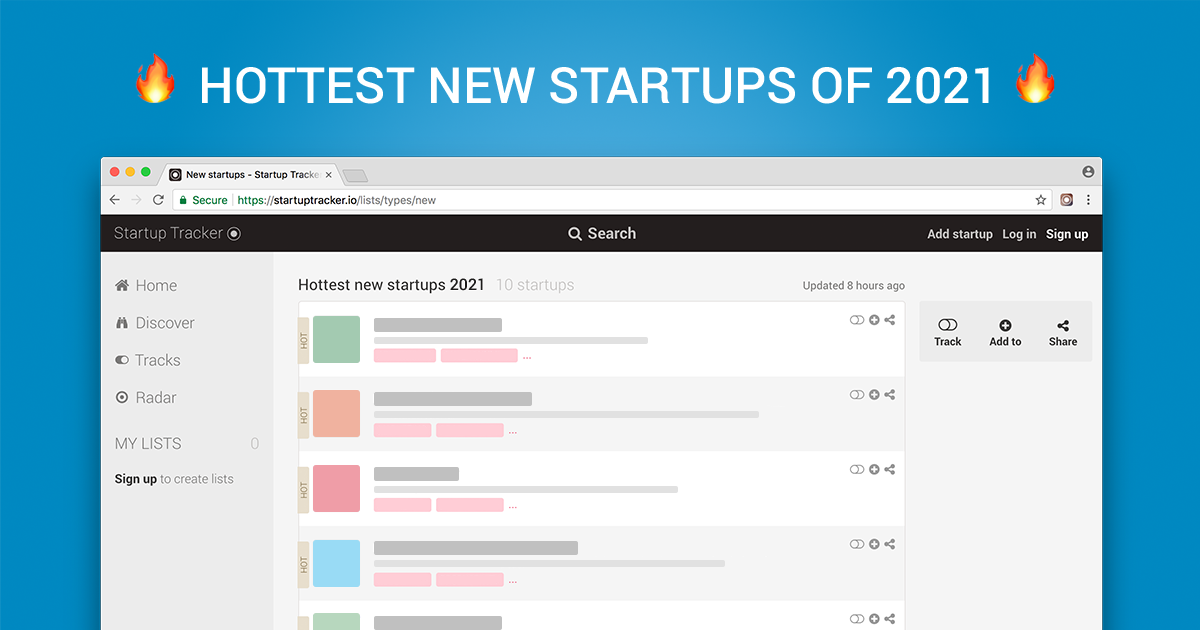Click the Sign up link in the header
The width and height of the screenshot is (1200, 630).
1067,233
